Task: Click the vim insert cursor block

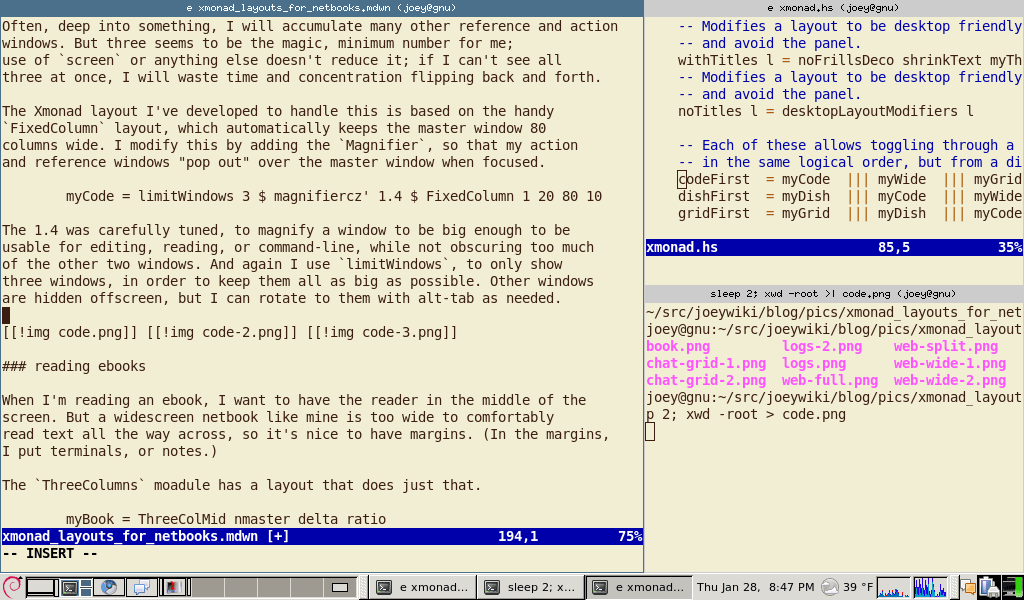Action: pos(6,315)
